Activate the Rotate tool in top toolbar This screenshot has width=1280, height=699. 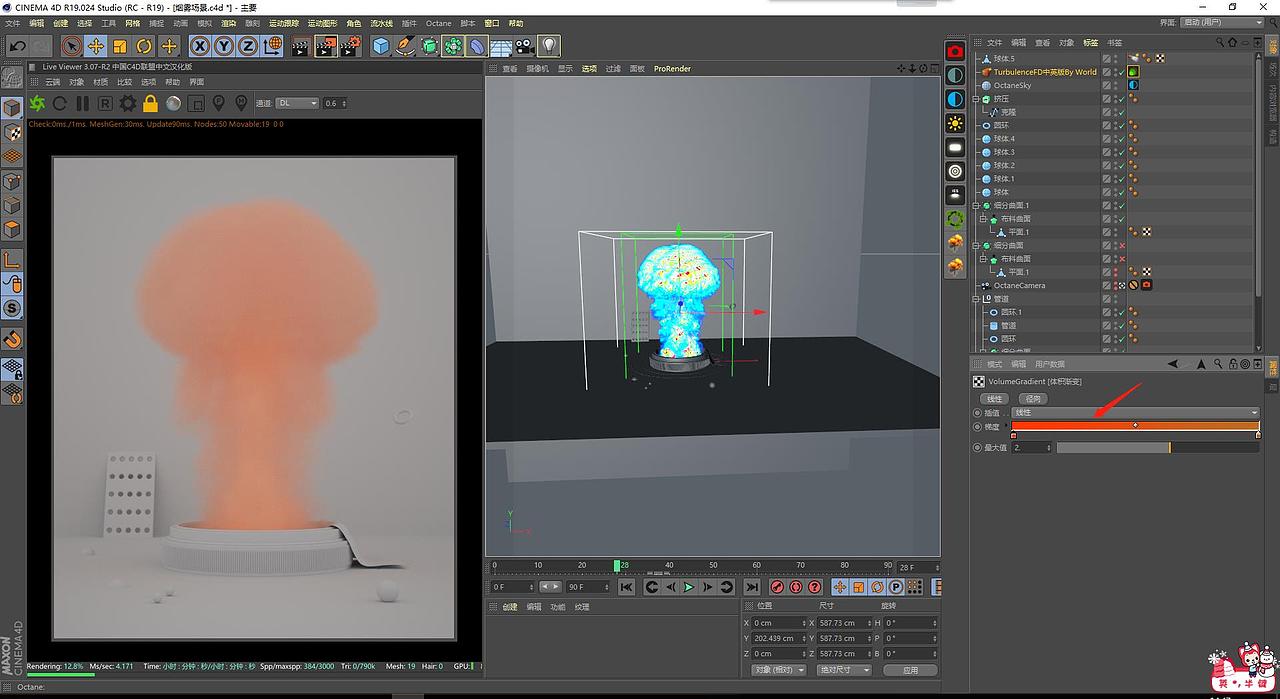(144, 46)
